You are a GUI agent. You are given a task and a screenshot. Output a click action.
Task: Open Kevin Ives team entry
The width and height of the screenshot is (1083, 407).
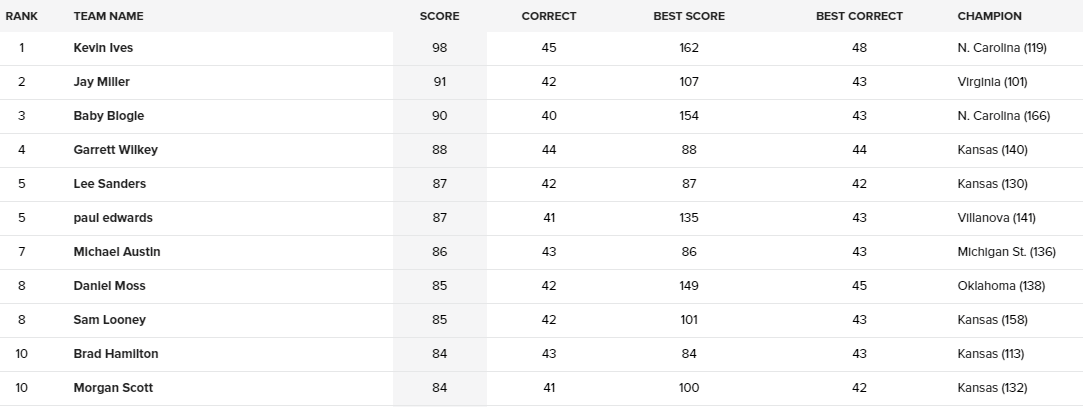[103, 48]
